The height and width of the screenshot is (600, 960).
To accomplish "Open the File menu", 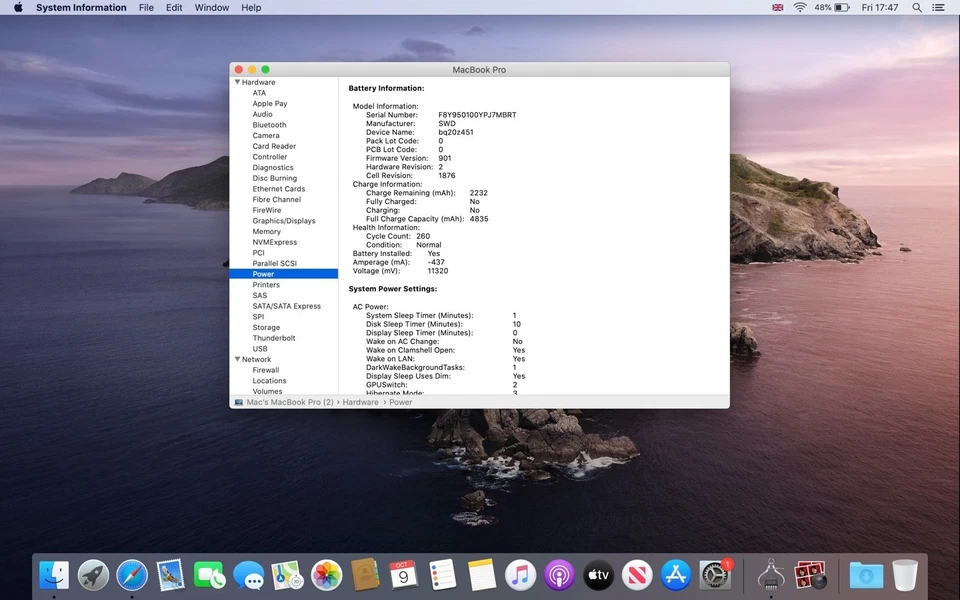I will click(x=146, y=7).
